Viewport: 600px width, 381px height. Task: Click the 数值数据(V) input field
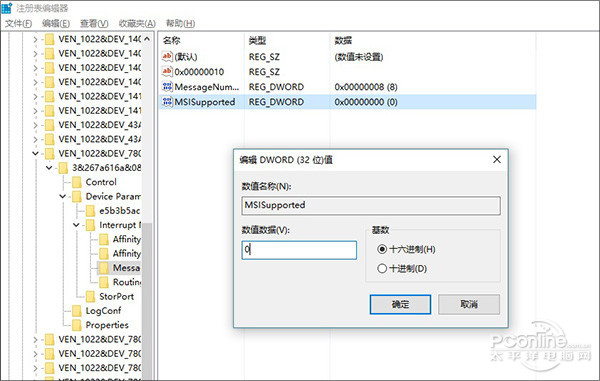point(299,250)
